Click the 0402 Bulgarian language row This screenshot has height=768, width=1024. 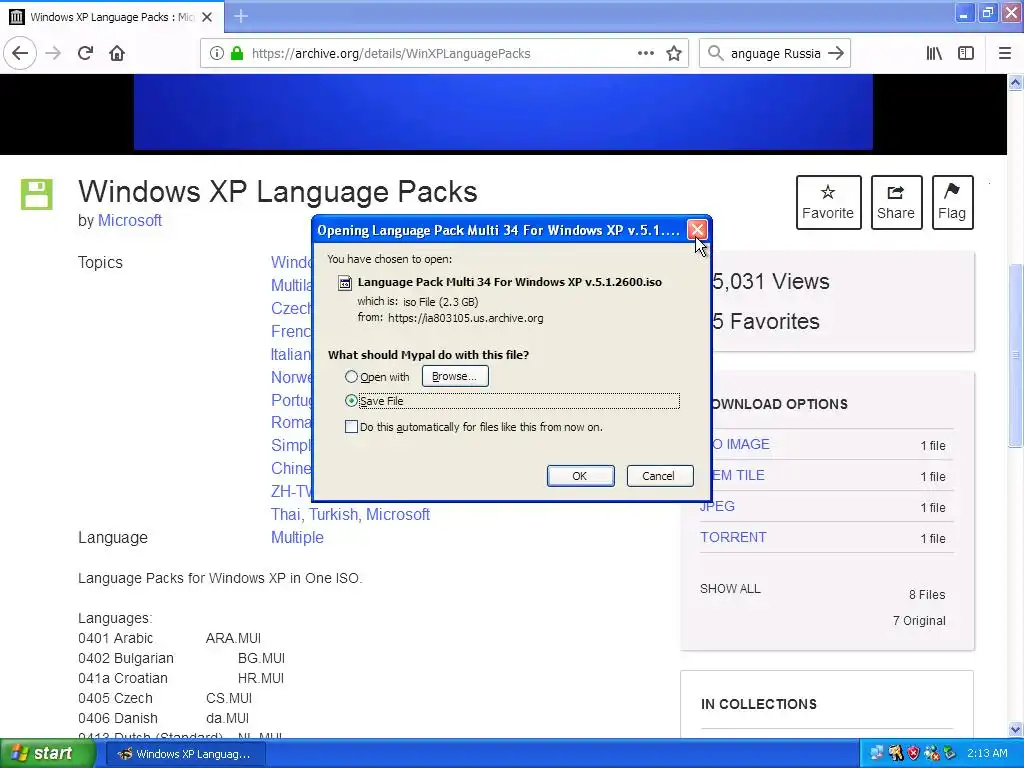(182, 658)
